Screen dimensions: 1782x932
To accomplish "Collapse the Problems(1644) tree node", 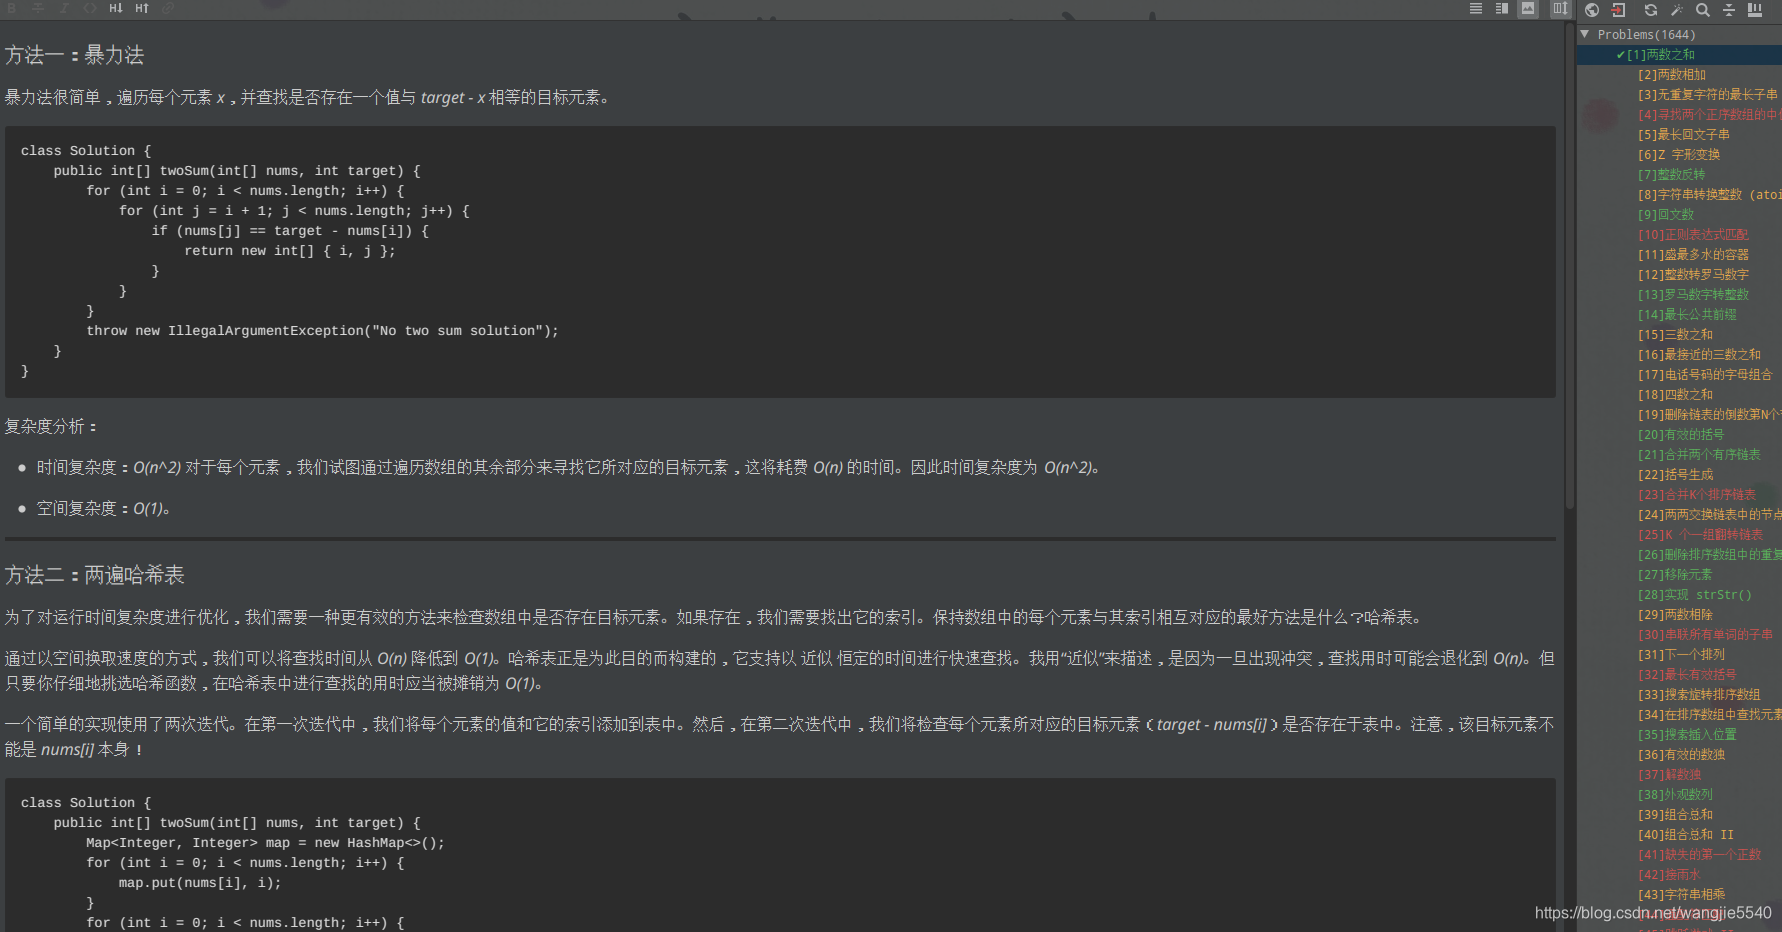I will (x=1585, y=34).
